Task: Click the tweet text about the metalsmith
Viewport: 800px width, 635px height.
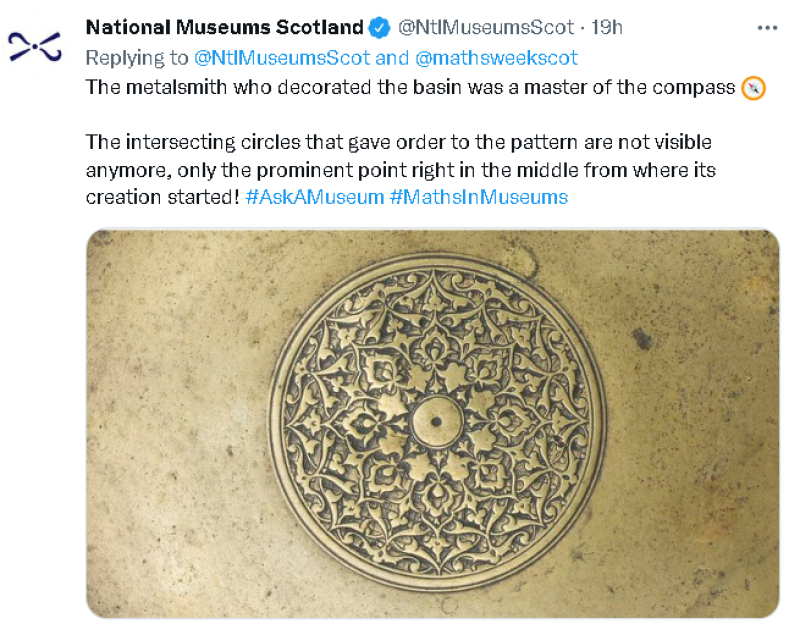Action: (410, 88)
